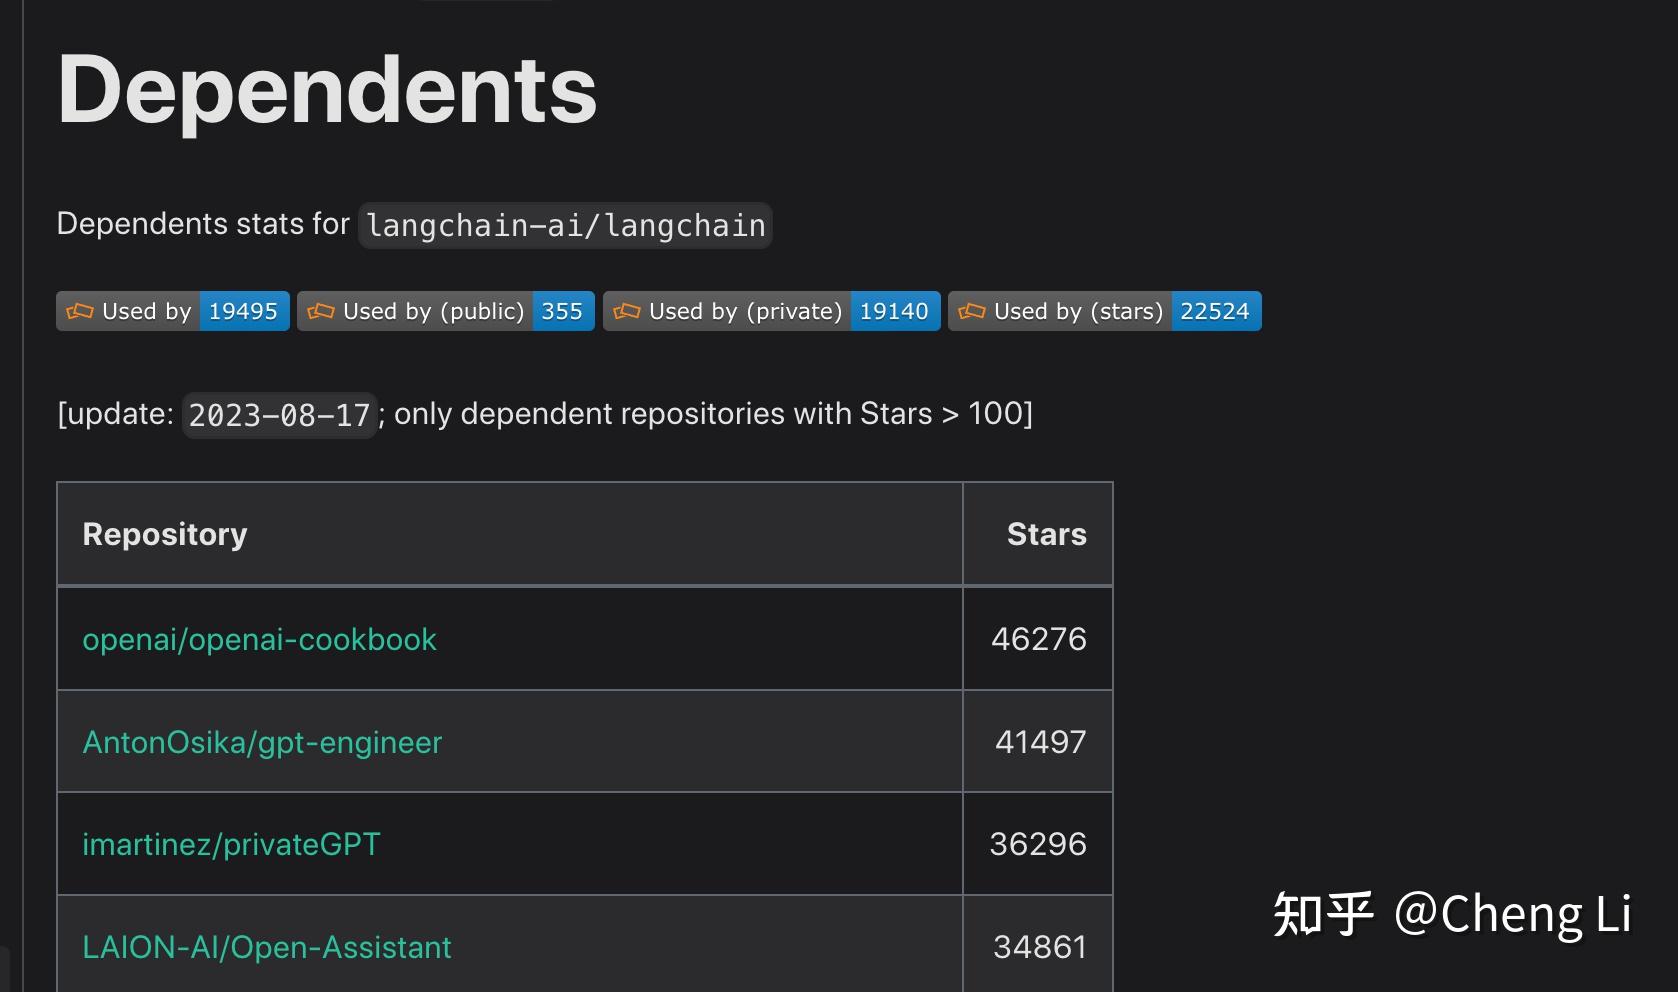Select the 2023-08-17 update date code span
Viewport: 1678px width, 992px height.
[279, 414]
